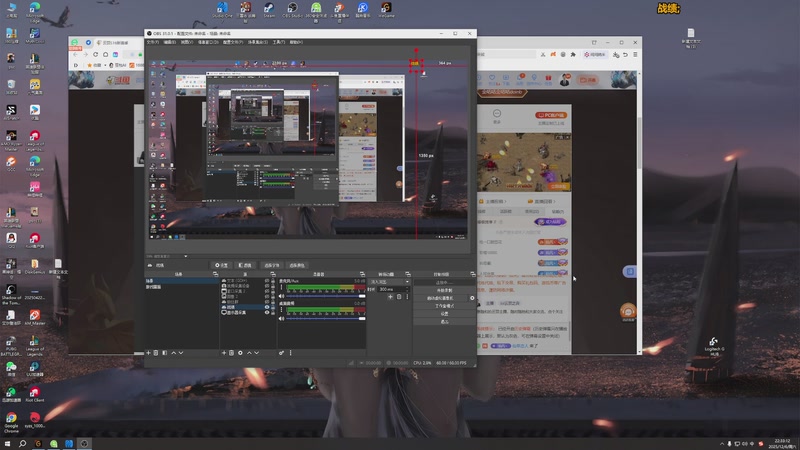Add a transition with plus icon
Image resolution: width=800 pixels, height=450 pixels.
(390, 296)
